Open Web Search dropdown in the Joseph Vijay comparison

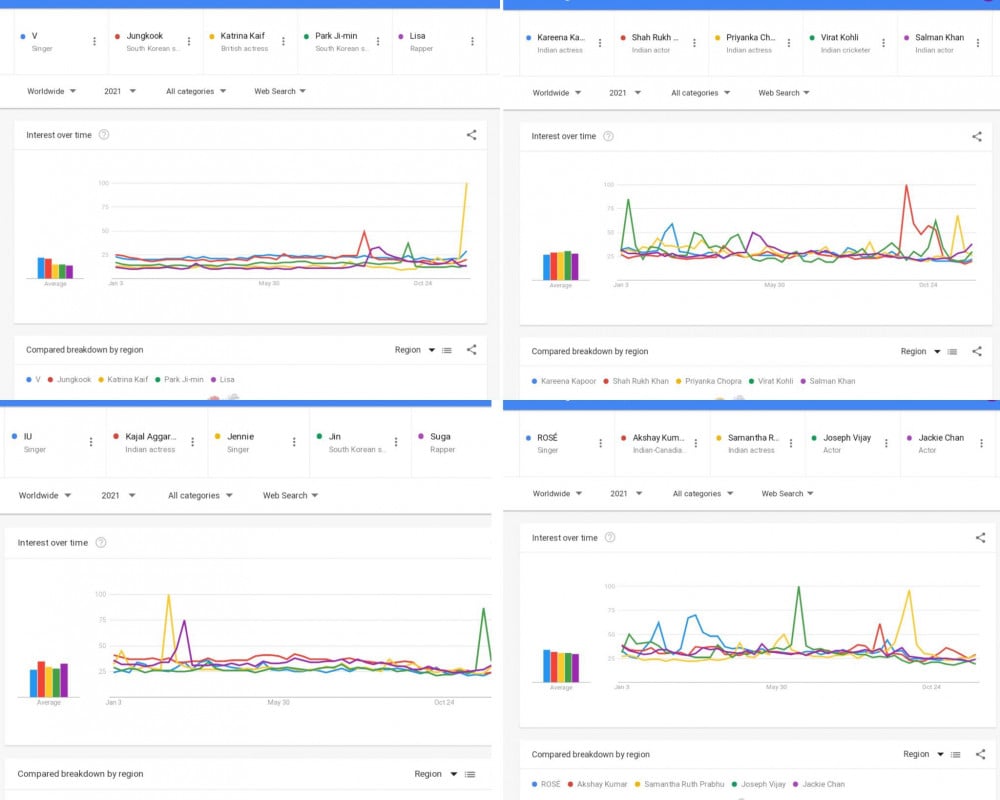pos(787,493)
